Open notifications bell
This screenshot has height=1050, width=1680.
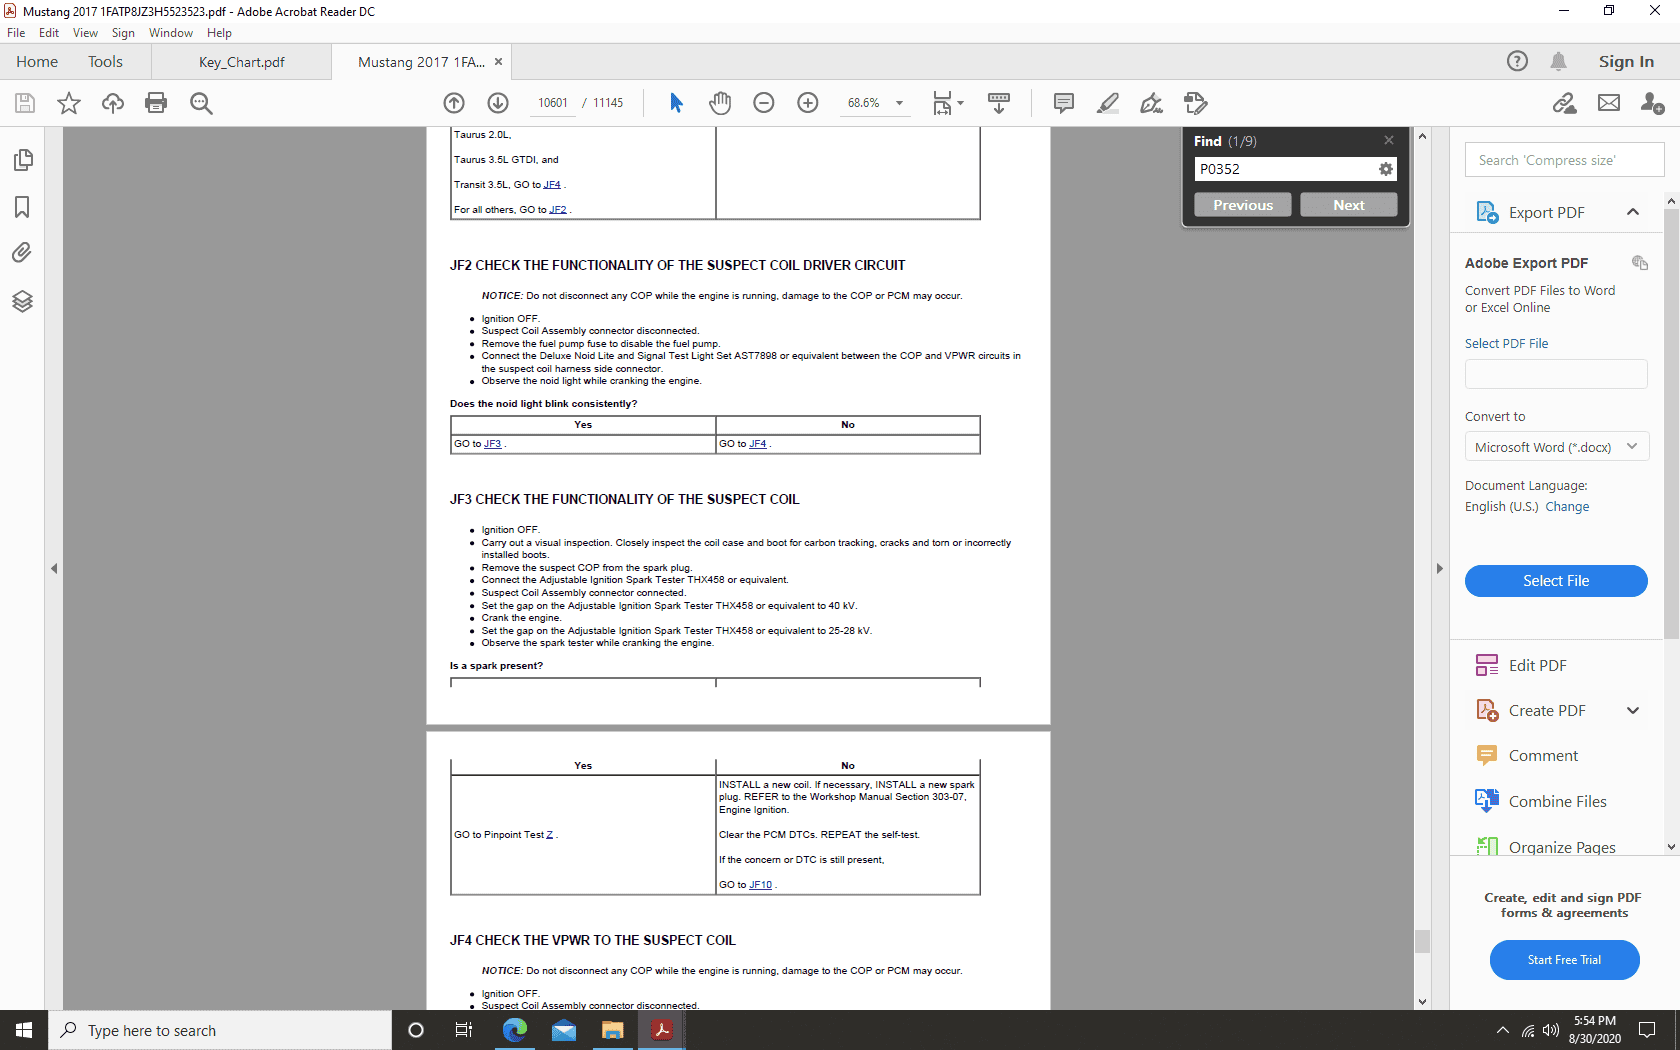click(1558, 61)
